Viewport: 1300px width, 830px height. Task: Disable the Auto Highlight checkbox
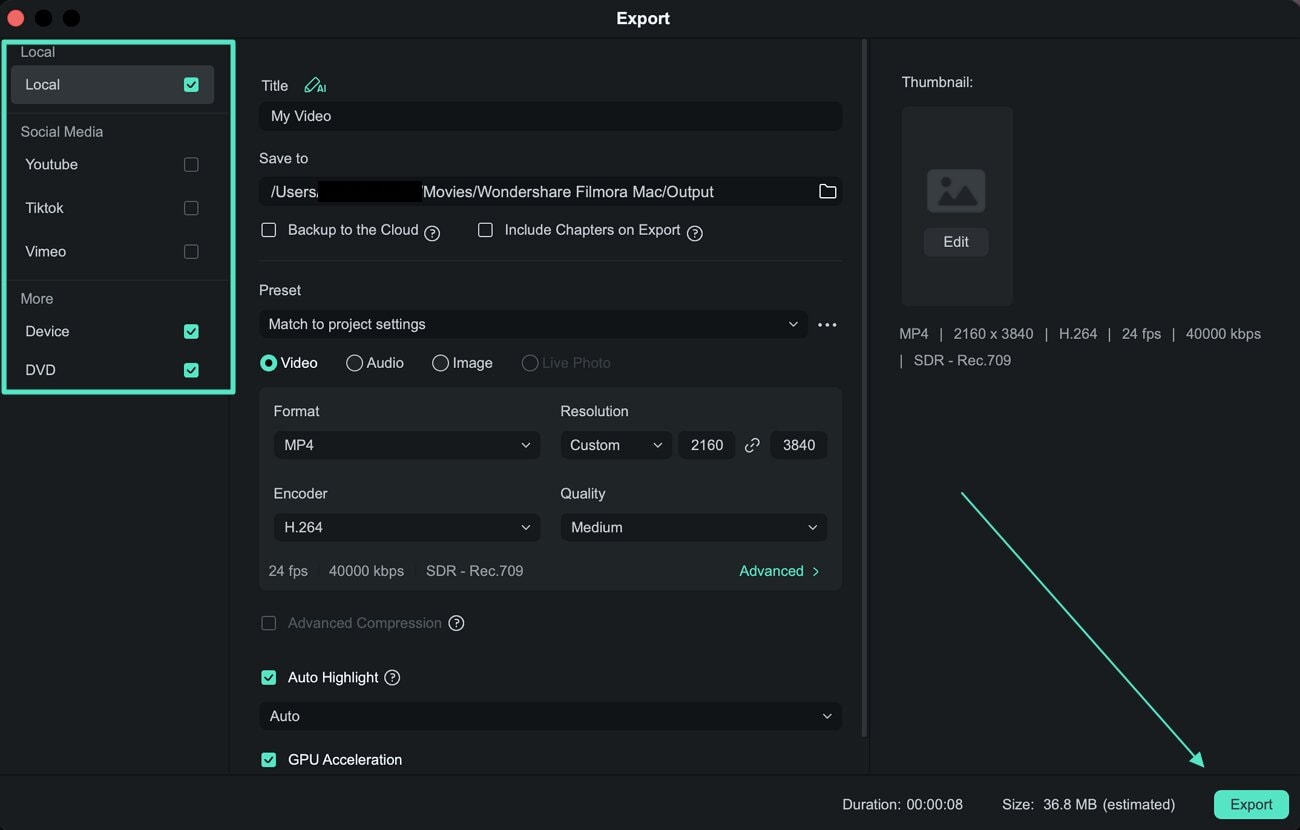tap(268, 677)
